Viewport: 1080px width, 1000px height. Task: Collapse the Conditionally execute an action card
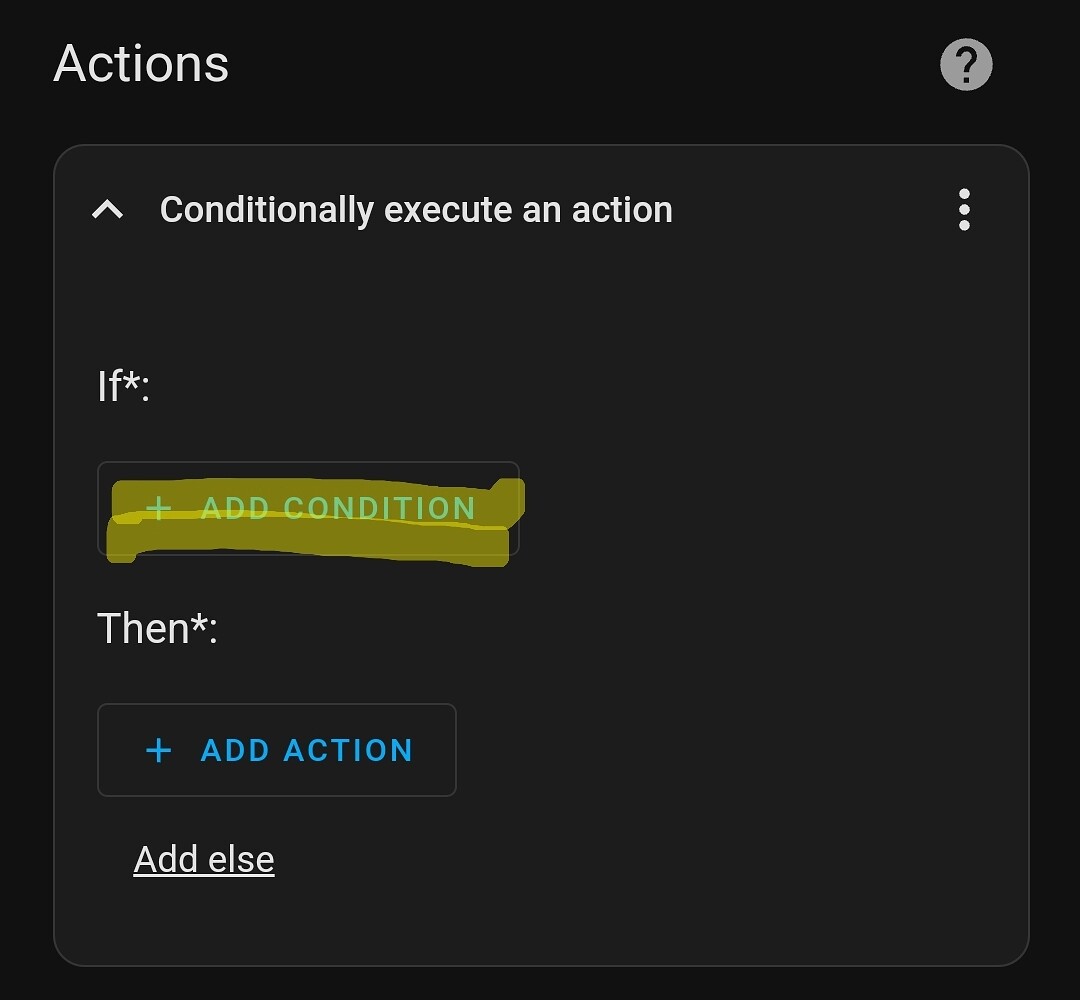click(x=107, y=209)
